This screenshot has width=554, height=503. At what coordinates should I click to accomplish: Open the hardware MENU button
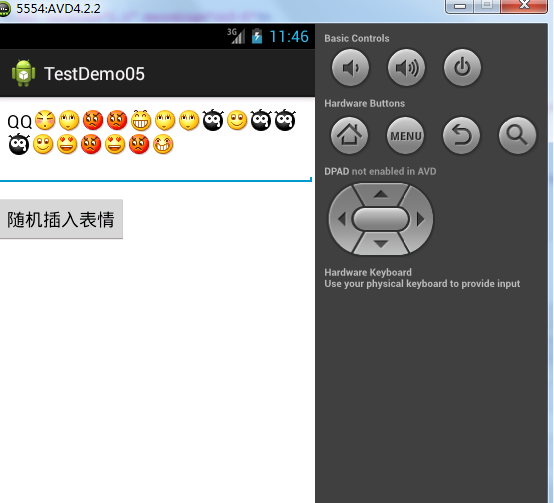[x=406, y=135]
